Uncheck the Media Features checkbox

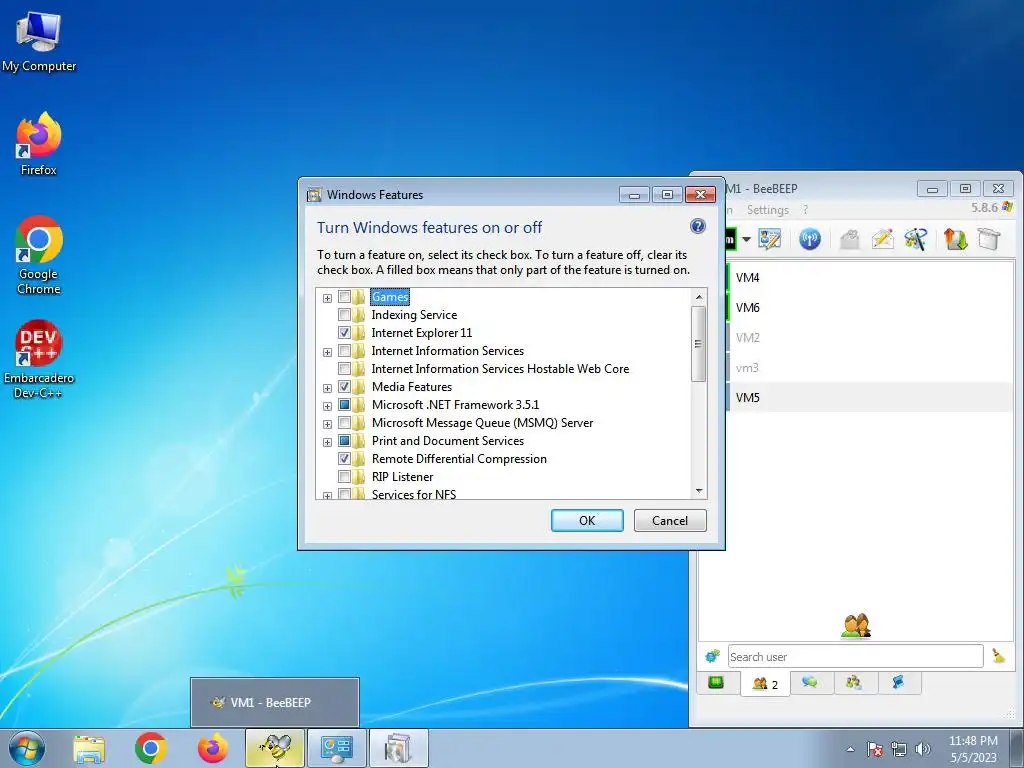pyautogui.click(x=344, y=387)
